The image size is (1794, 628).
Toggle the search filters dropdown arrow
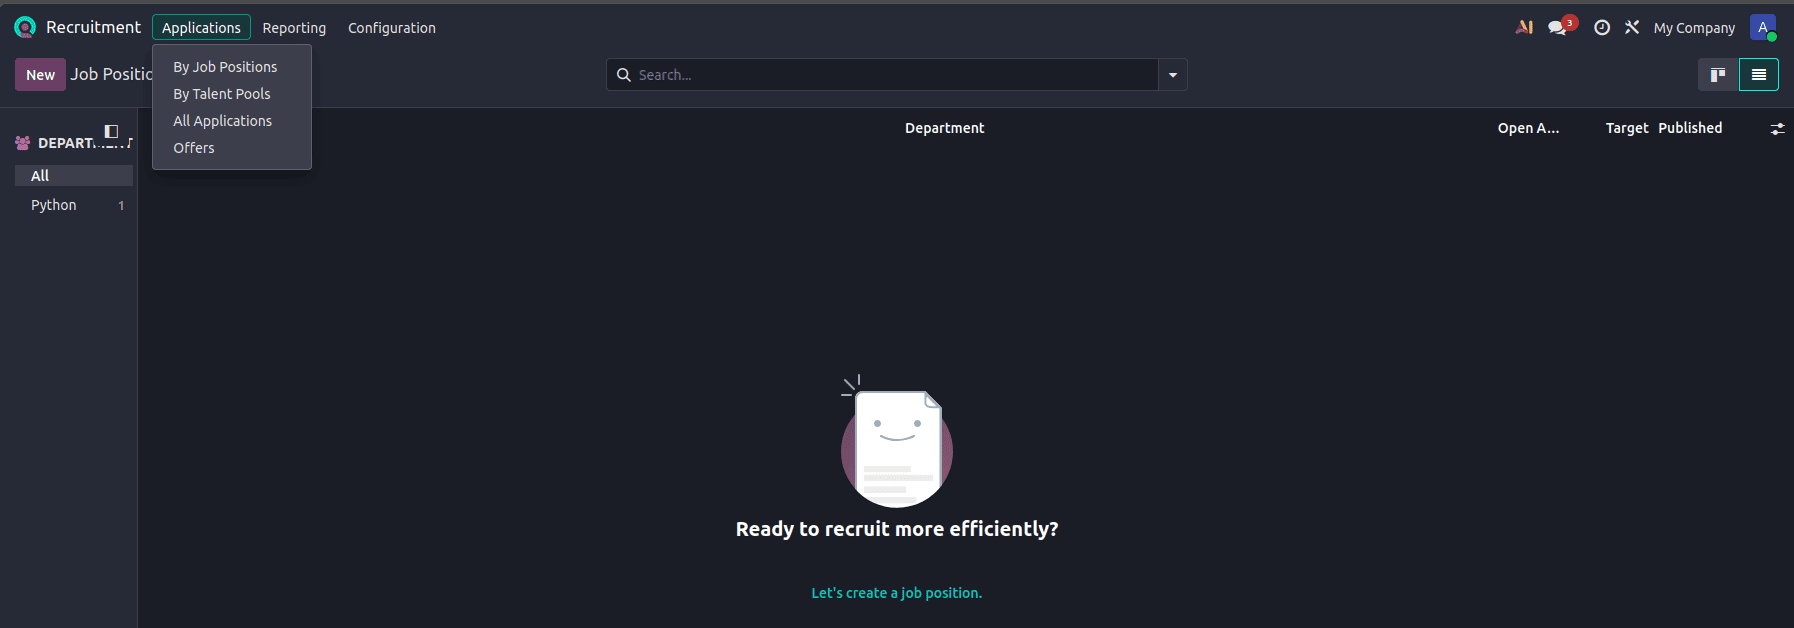pyautogui.click(x=1173, y=75)
